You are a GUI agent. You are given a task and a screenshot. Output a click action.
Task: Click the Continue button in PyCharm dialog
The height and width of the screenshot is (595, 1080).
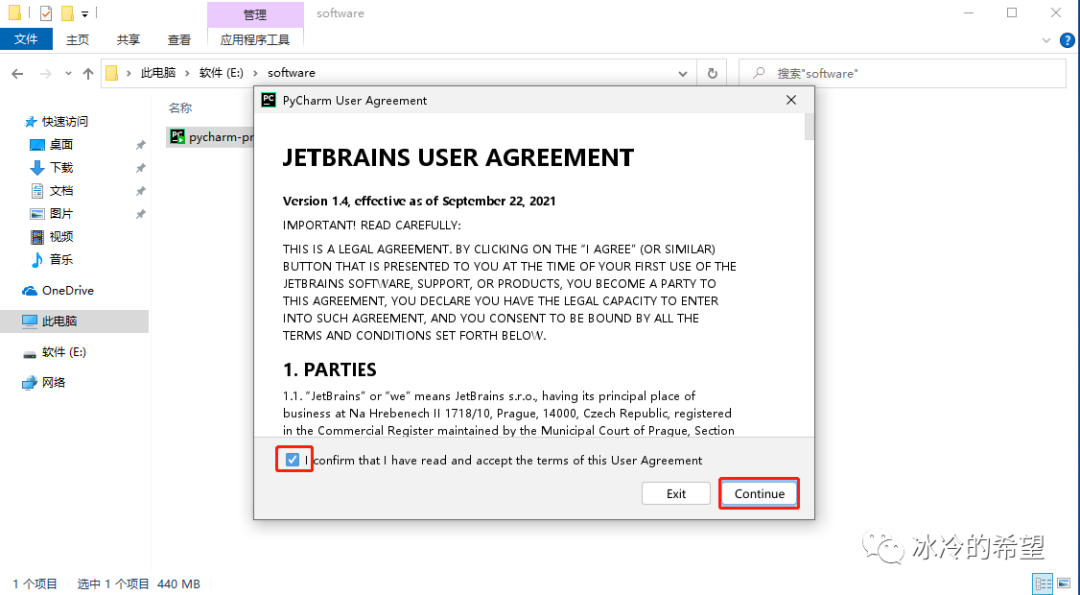click(759, 494)
